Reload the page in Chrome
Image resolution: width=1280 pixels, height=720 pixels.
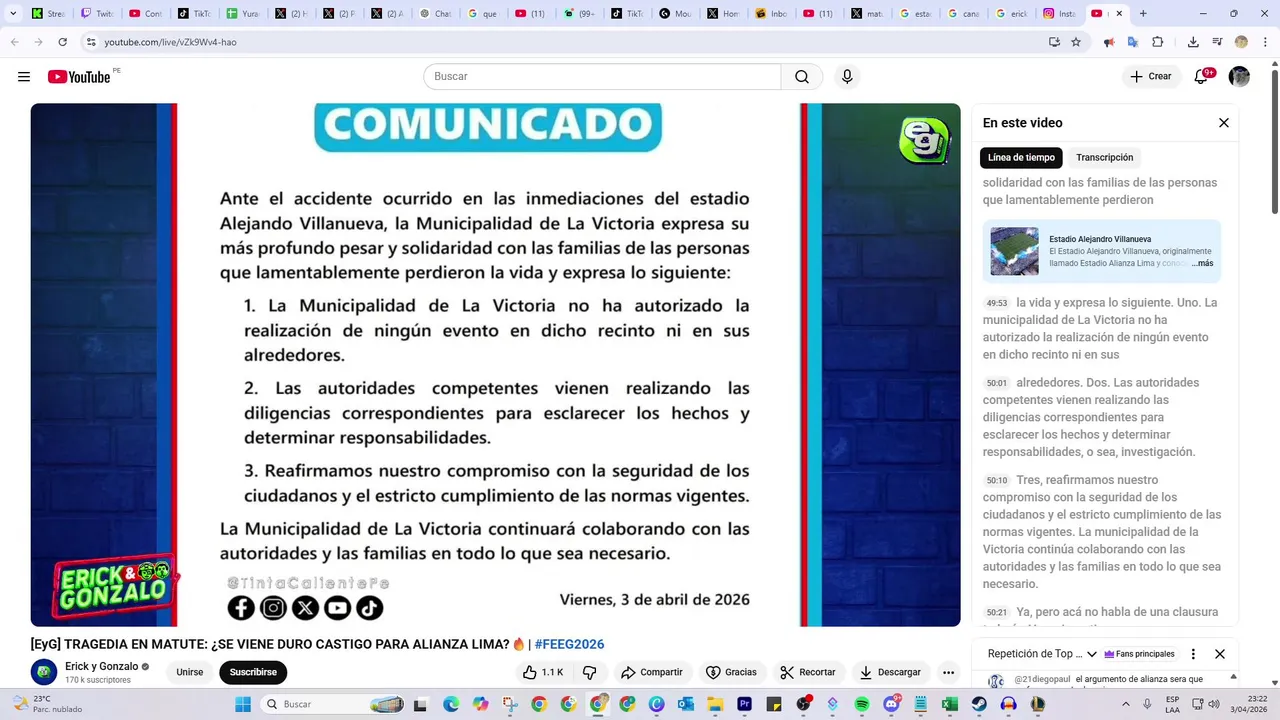(62, 42)
